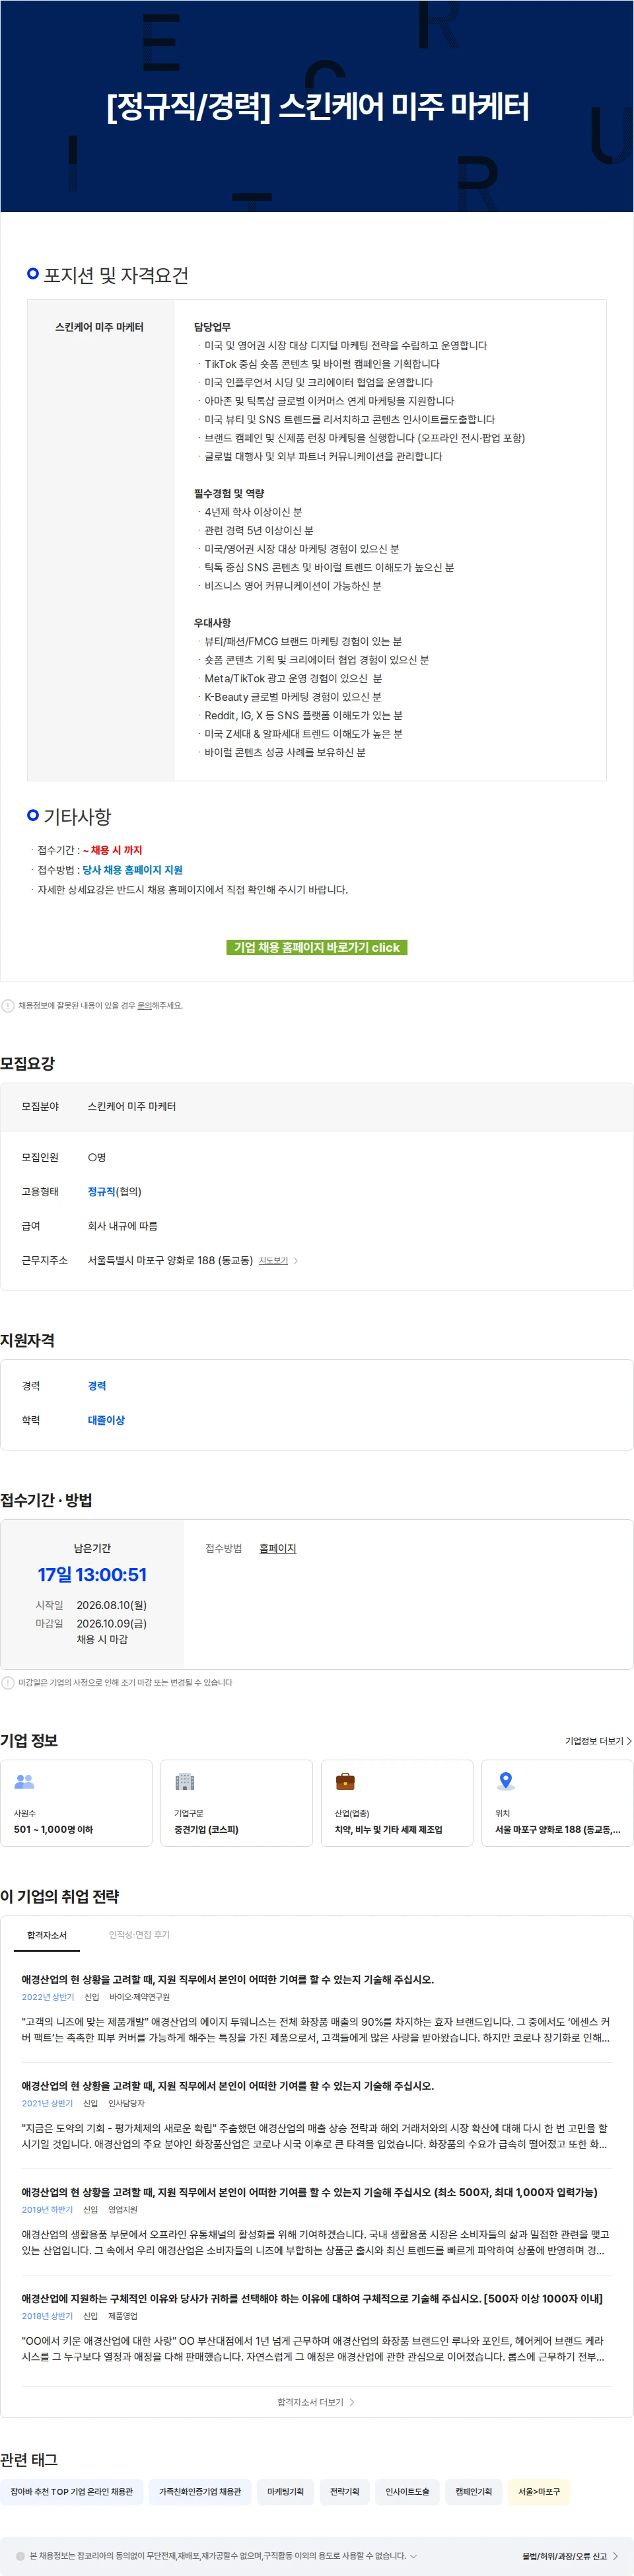Screen dimensions: 634x2576
Task: Click the info icon in footer notice
Action: coord(21,2556)
